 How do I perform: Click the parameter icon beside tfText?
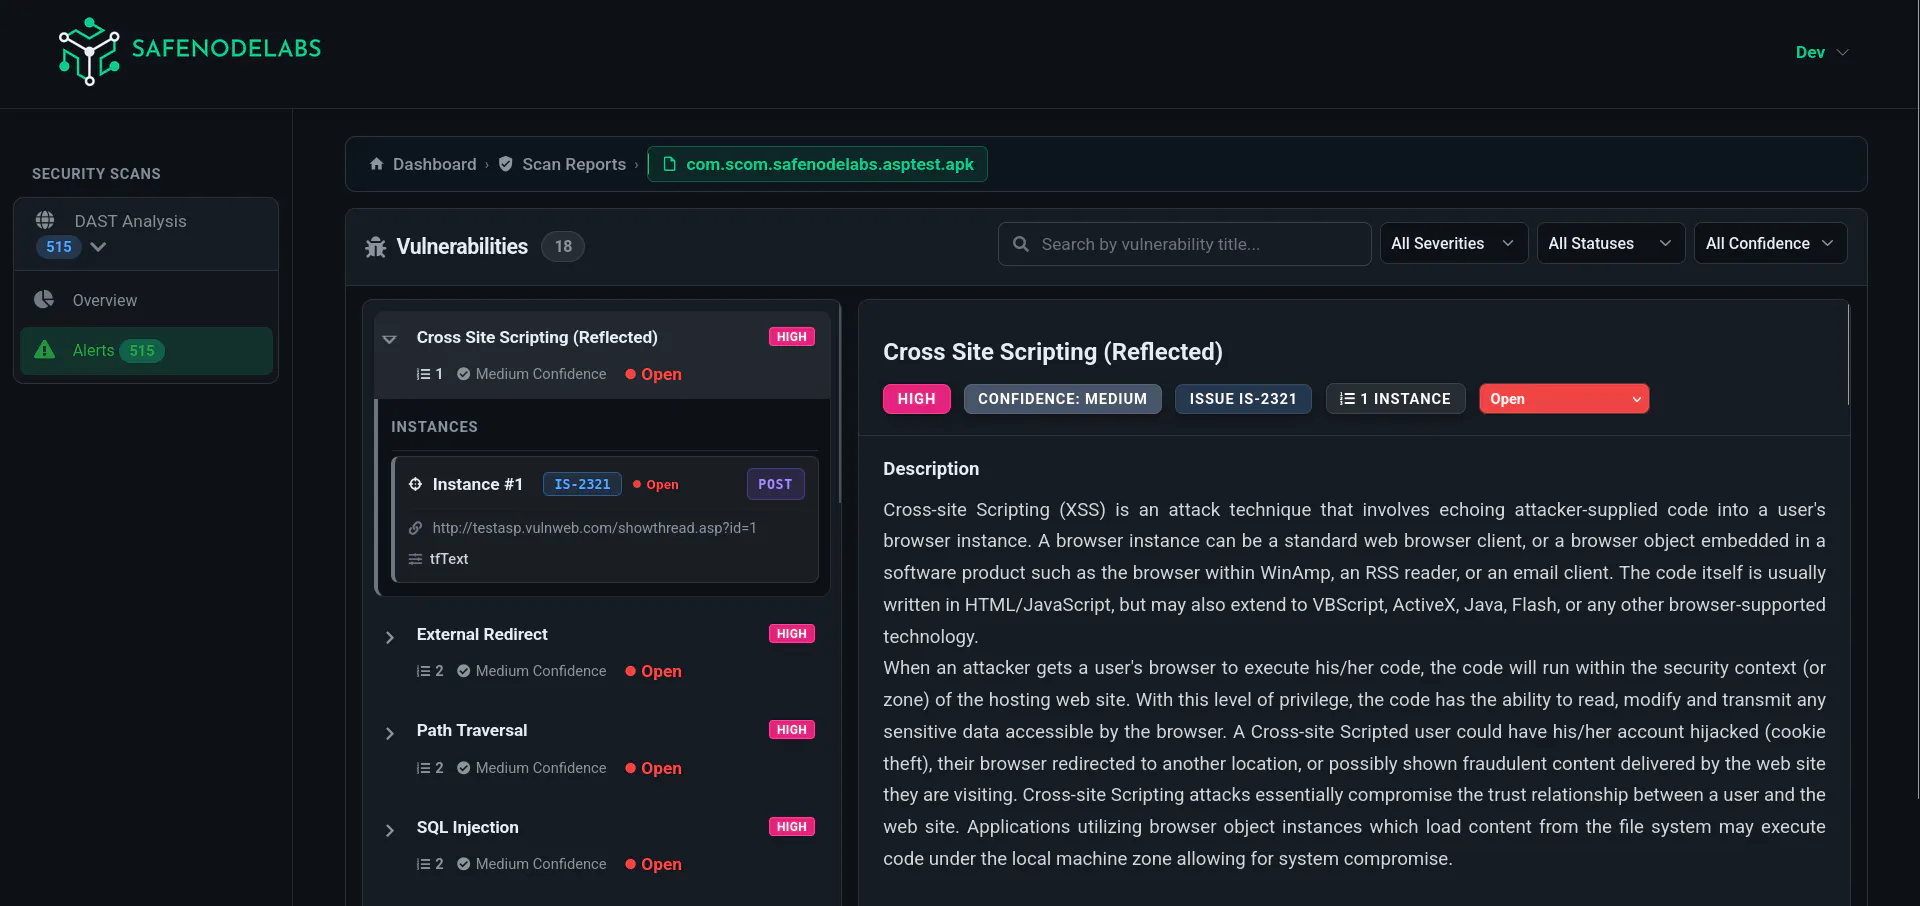(x=415, y=559)
